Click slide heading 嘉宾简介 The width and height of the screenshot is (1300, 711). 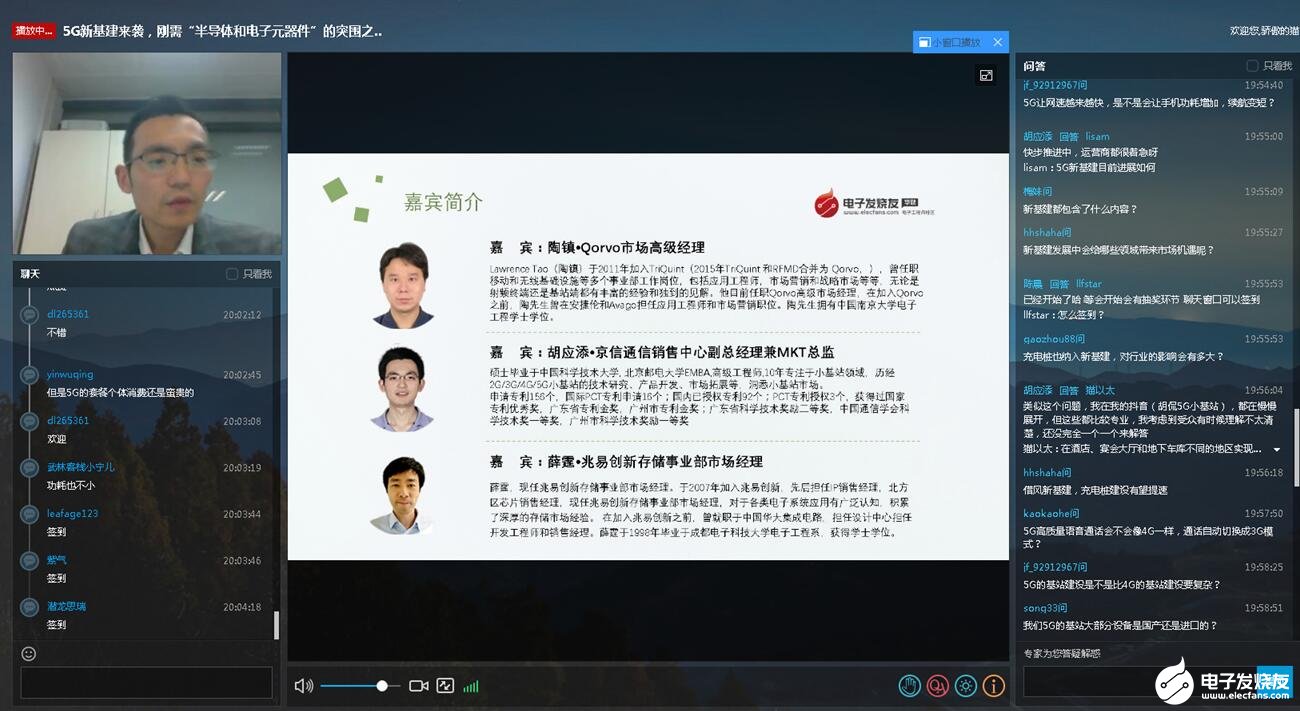coord(443,202)
